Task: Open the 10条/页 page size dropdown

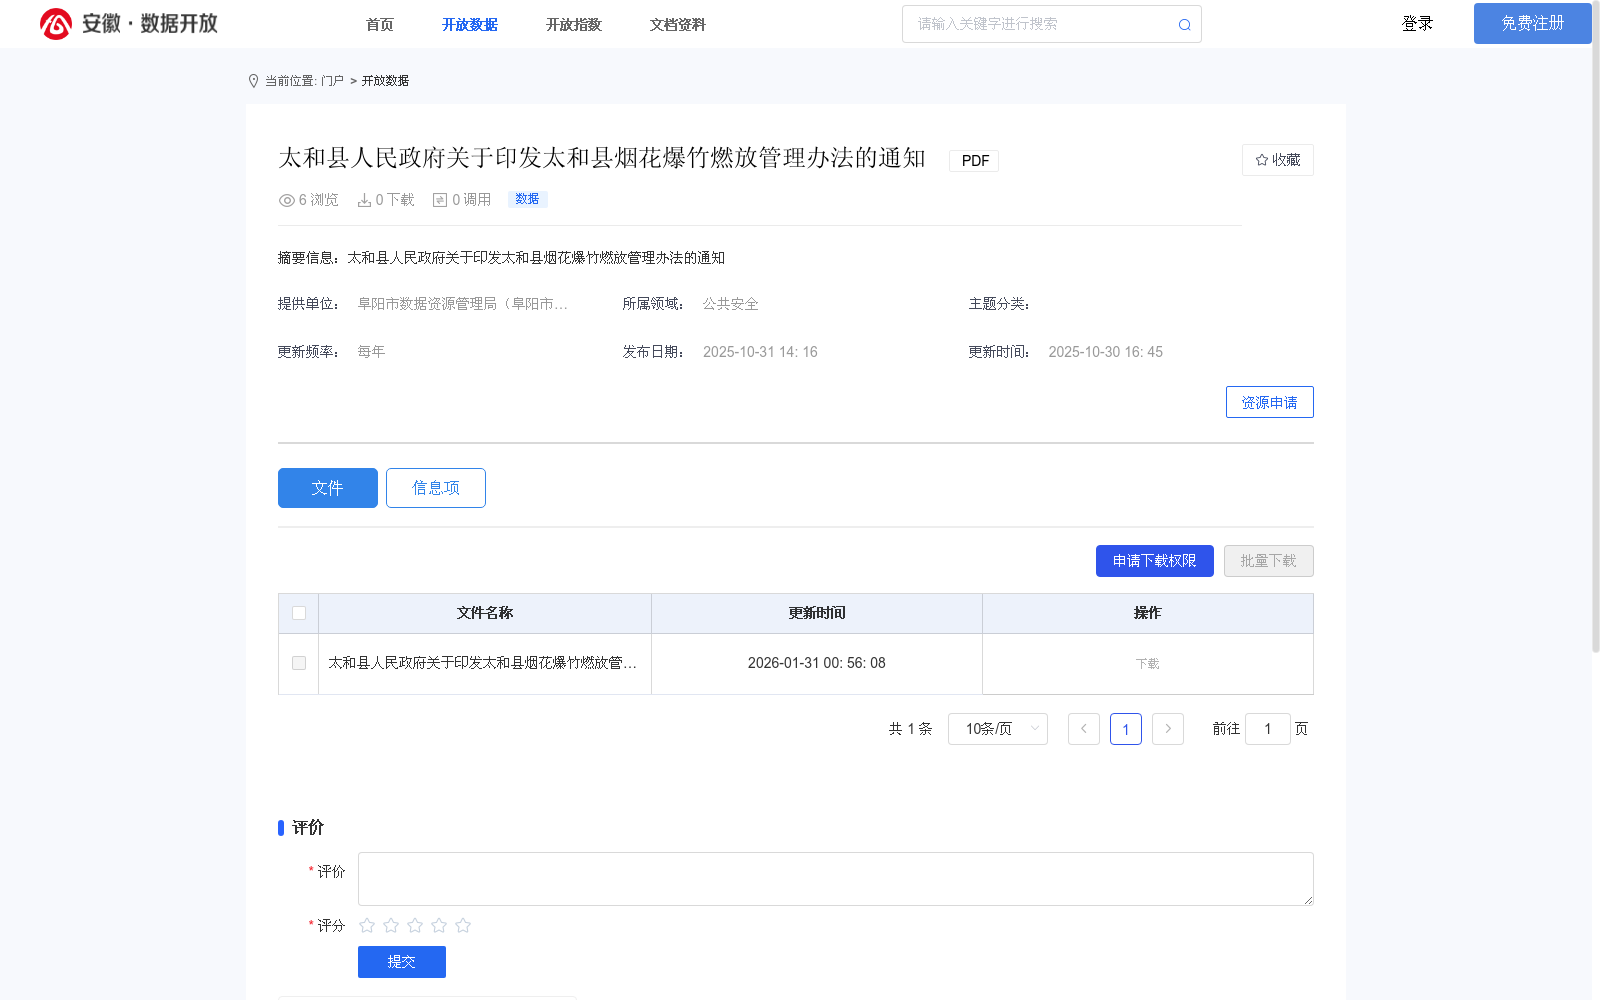Action: (x=998, y=729)
